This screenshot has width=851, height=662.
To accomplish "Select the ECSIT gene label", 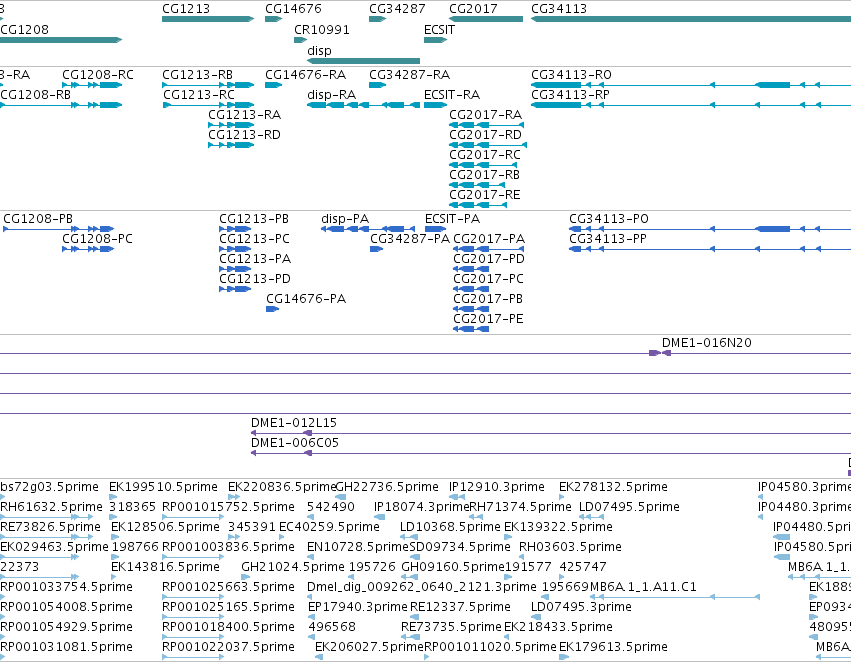I will pyautogui.click(x=439, y=29).
